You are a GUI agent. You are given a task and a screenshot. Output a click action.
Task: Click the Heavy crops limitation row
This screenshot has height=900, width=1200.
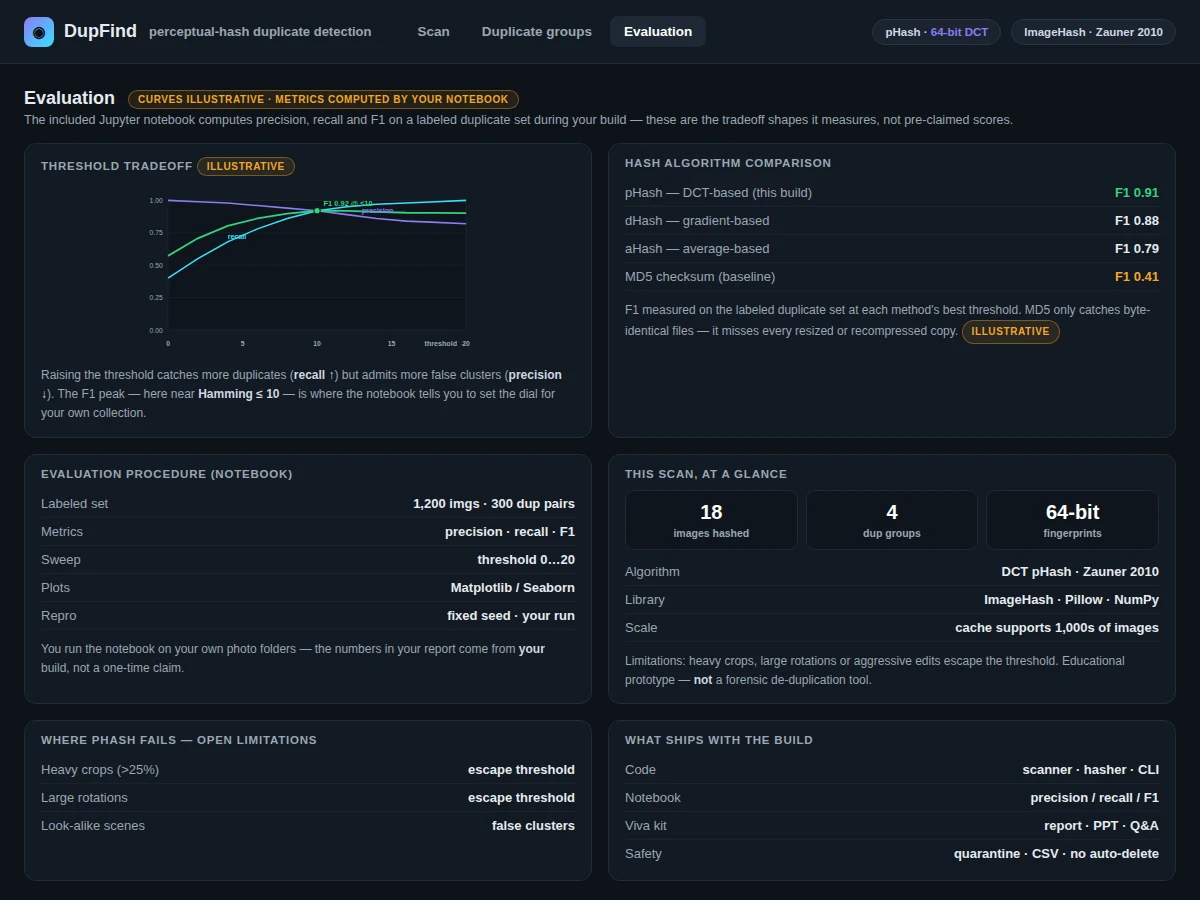[308, 770]
